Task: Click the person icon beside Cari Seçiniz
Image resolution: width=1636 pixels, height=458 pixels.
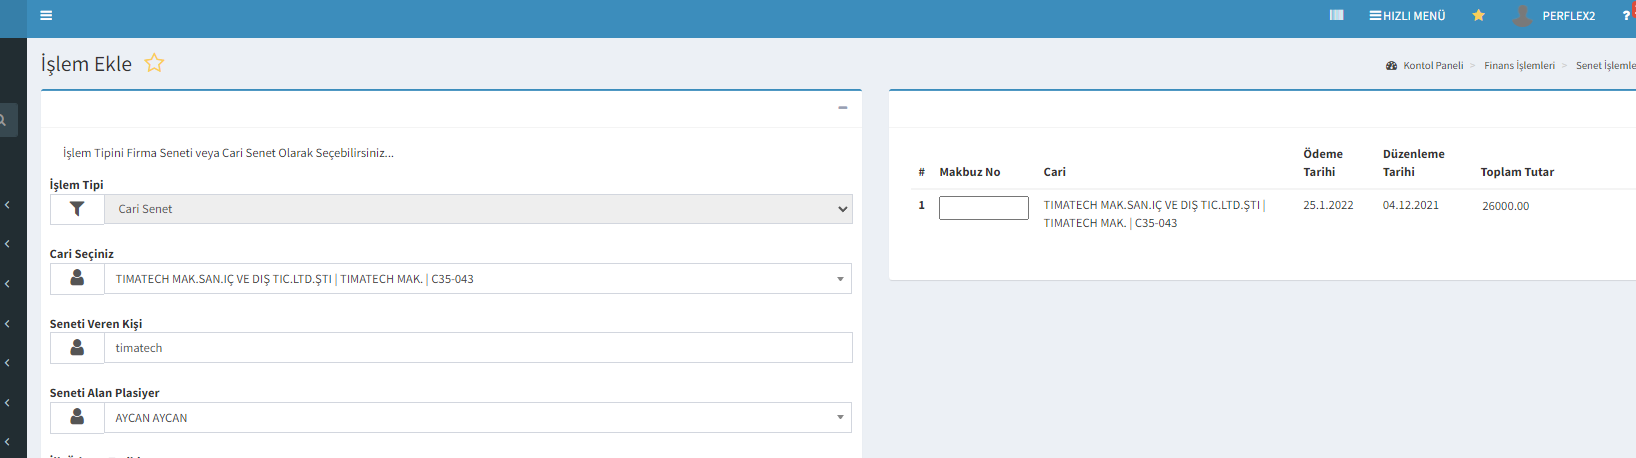Action: point(77,279)
